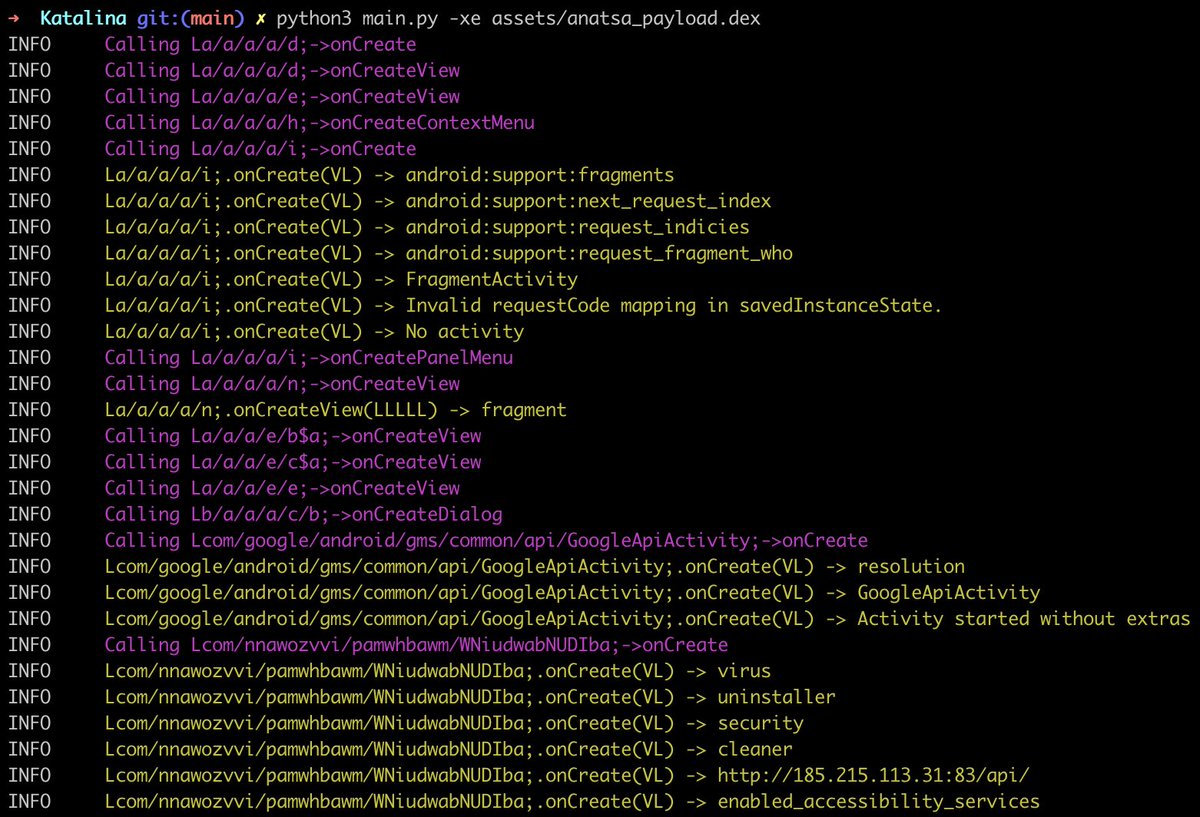Click the 'git:(main)' branch indicator in the prompt
This screenshot has width=1200, height=817.
[x=189, y=19]
